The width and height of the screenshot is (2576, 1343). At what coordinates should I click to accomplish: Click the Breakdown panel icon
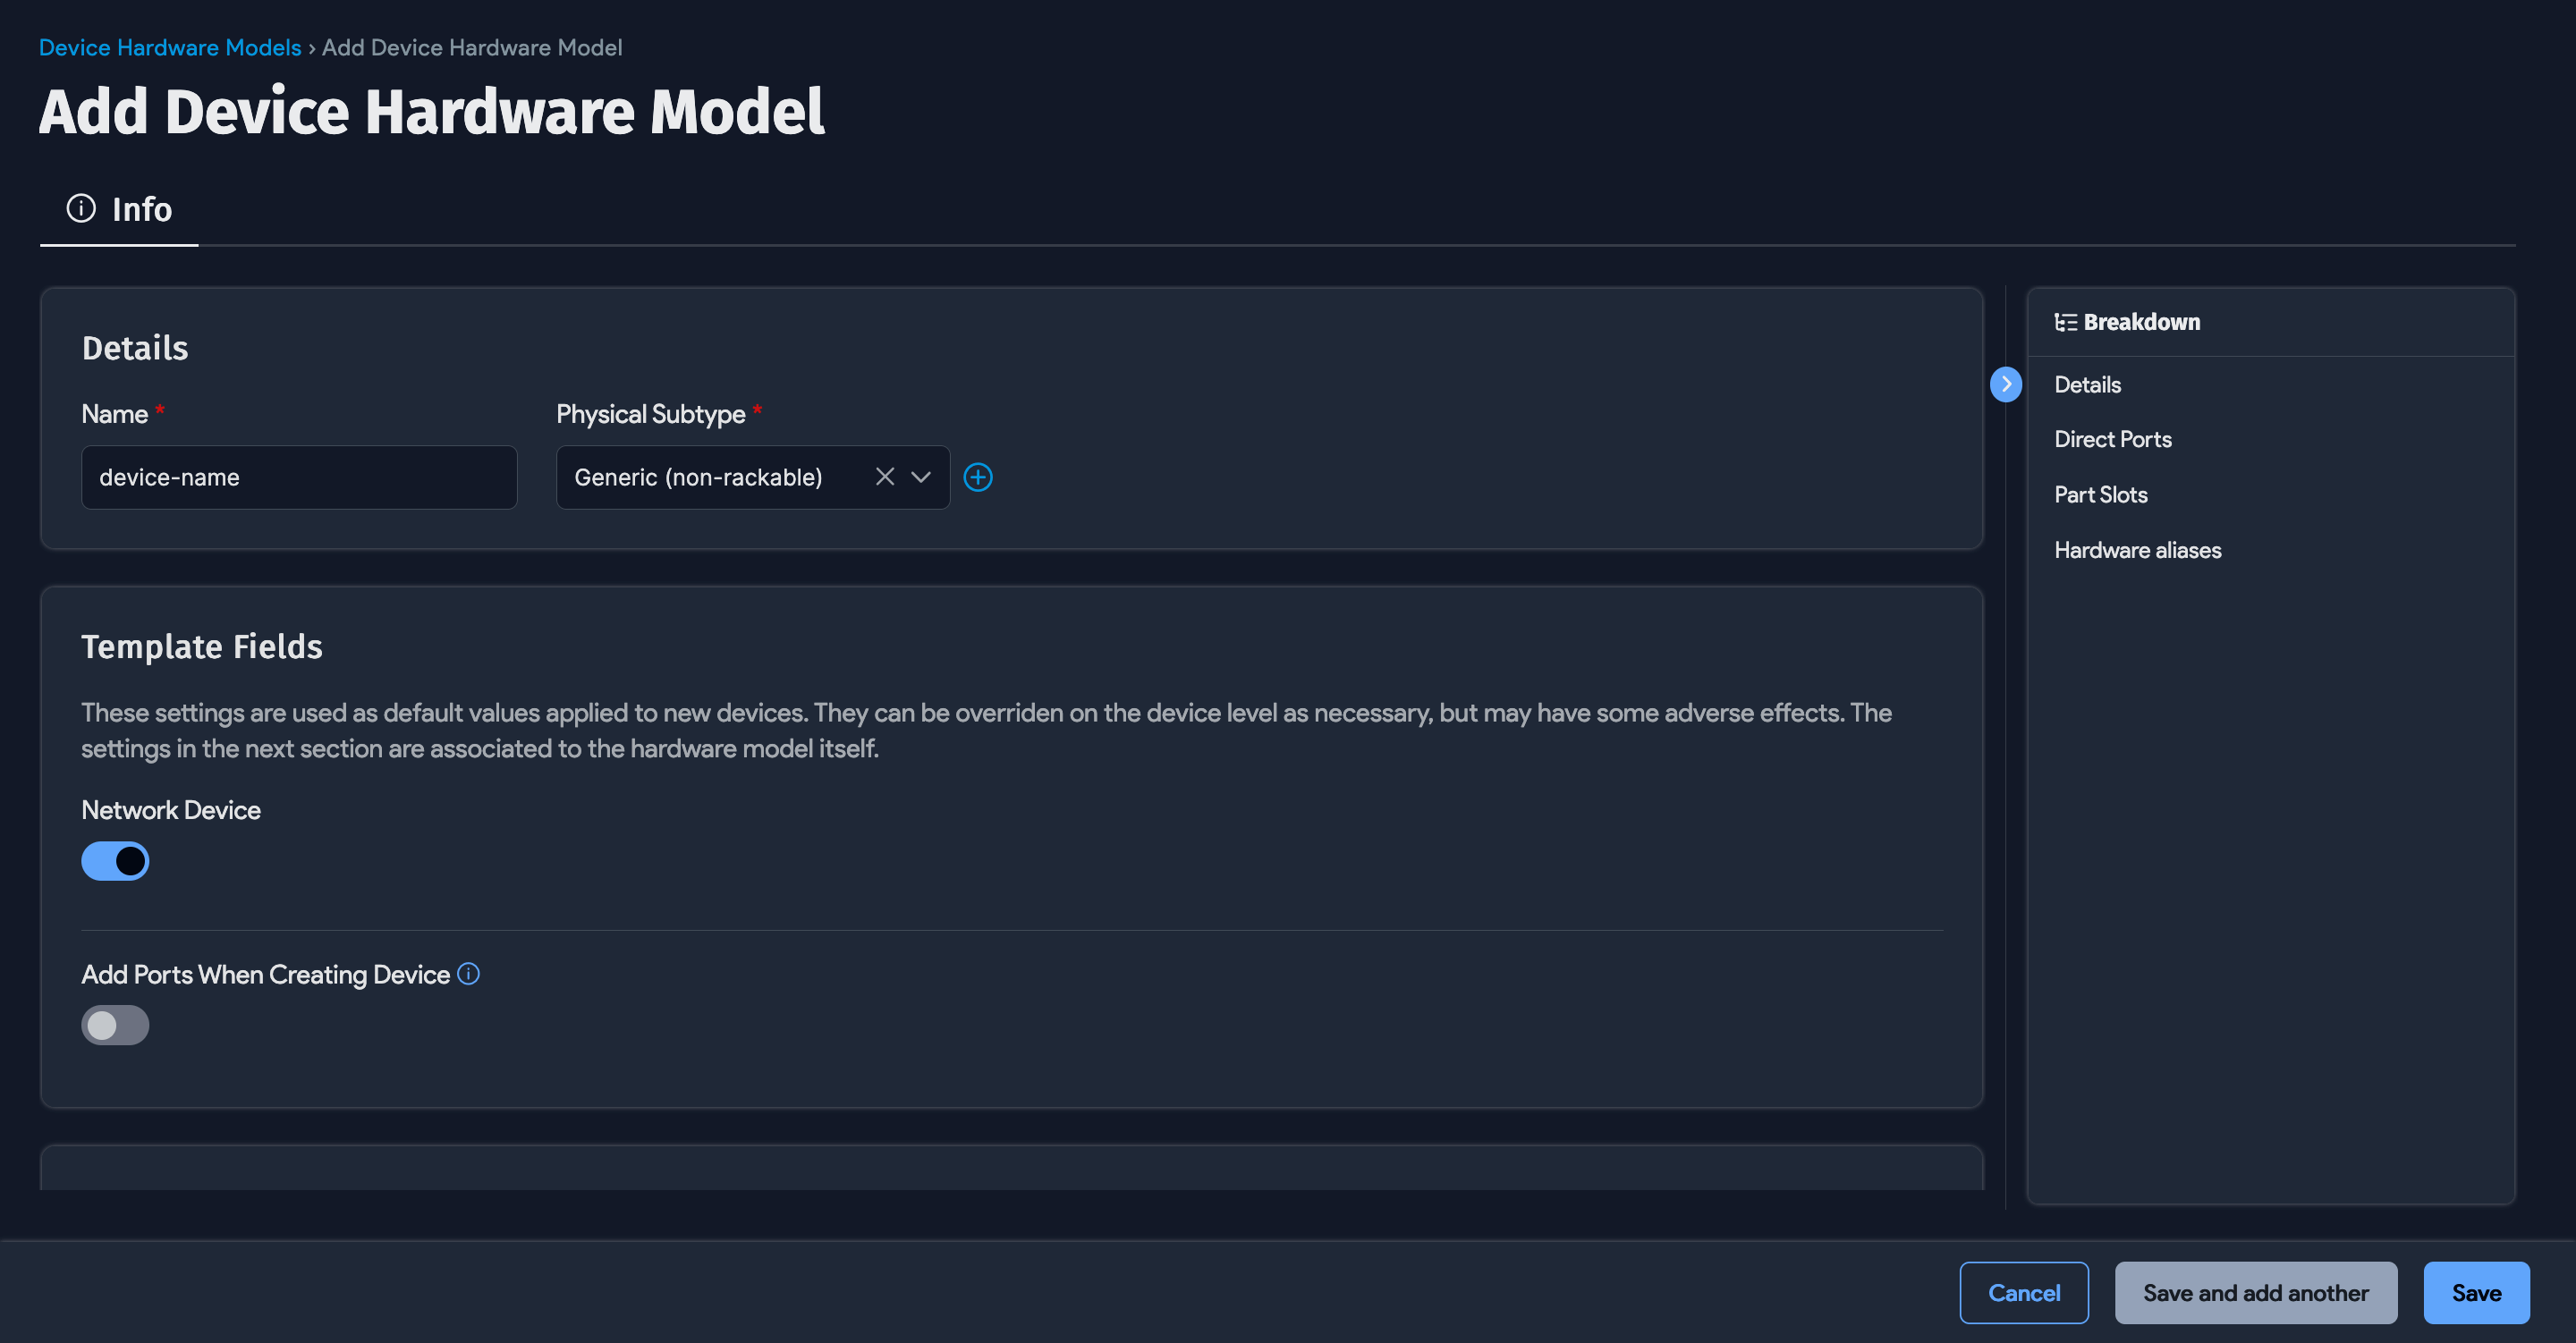tap(2064, 321)
